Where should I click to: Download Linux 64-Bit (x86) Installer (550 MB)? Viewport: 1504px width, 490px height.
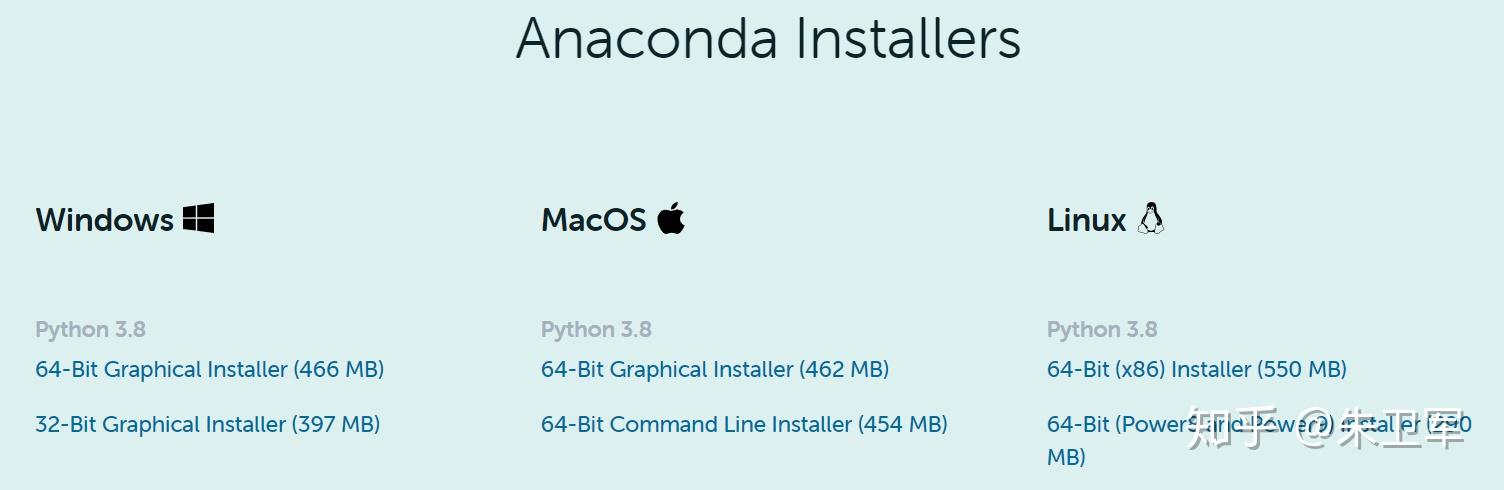pyautogui.click(x=1197, y=369)
